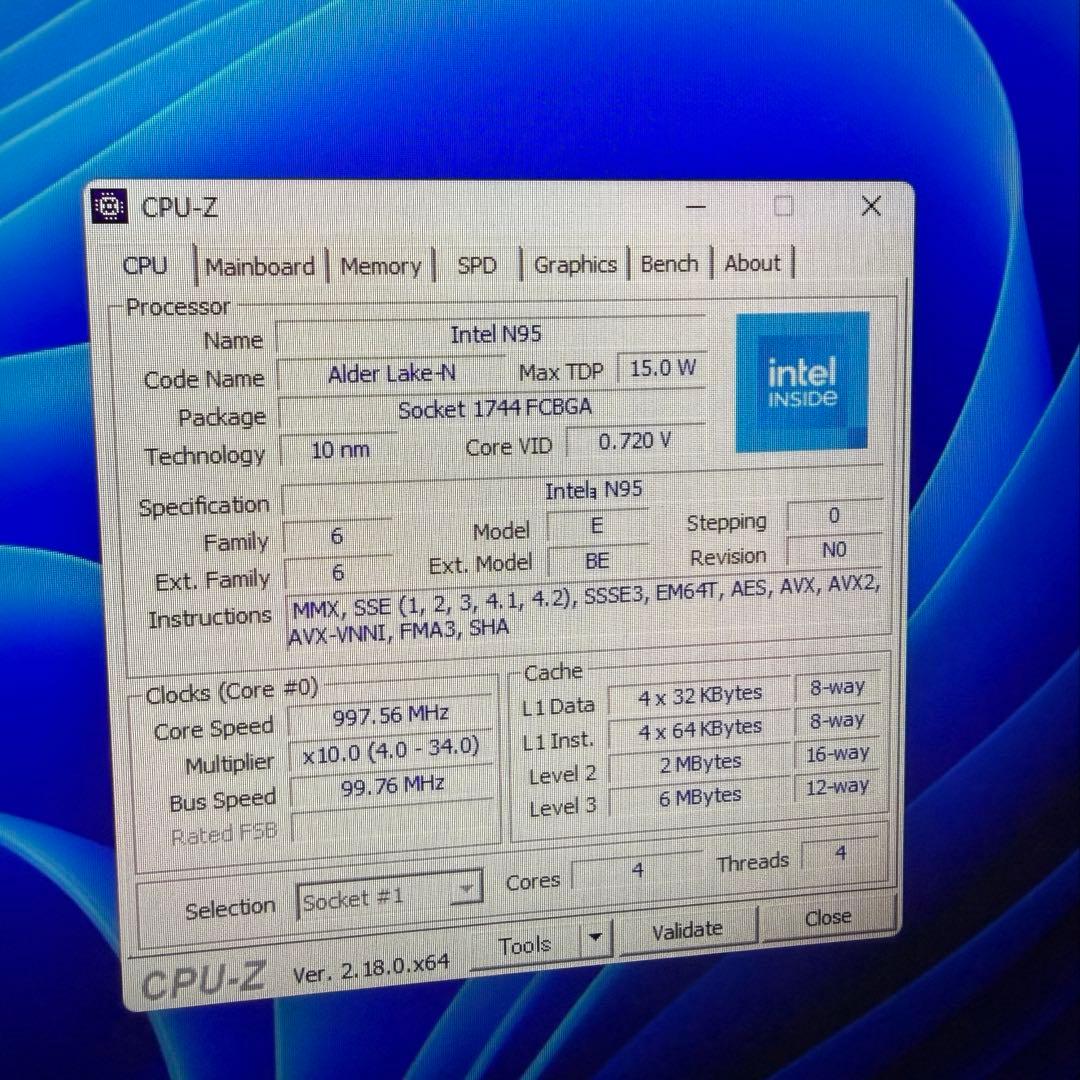Select the Core Speed value field
This screenshot has width=1080, height=1080.
[391, 714]
